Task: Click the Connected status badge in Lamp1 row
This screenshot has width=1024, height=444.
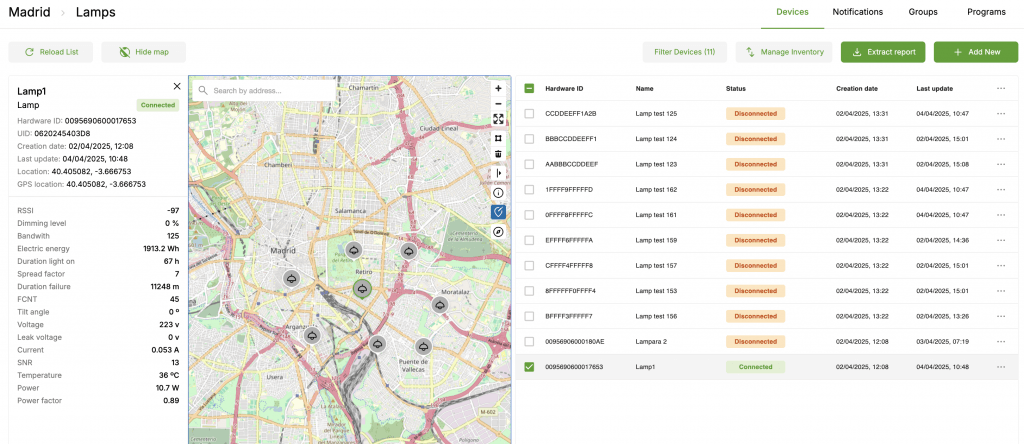Action: point(755,367)
